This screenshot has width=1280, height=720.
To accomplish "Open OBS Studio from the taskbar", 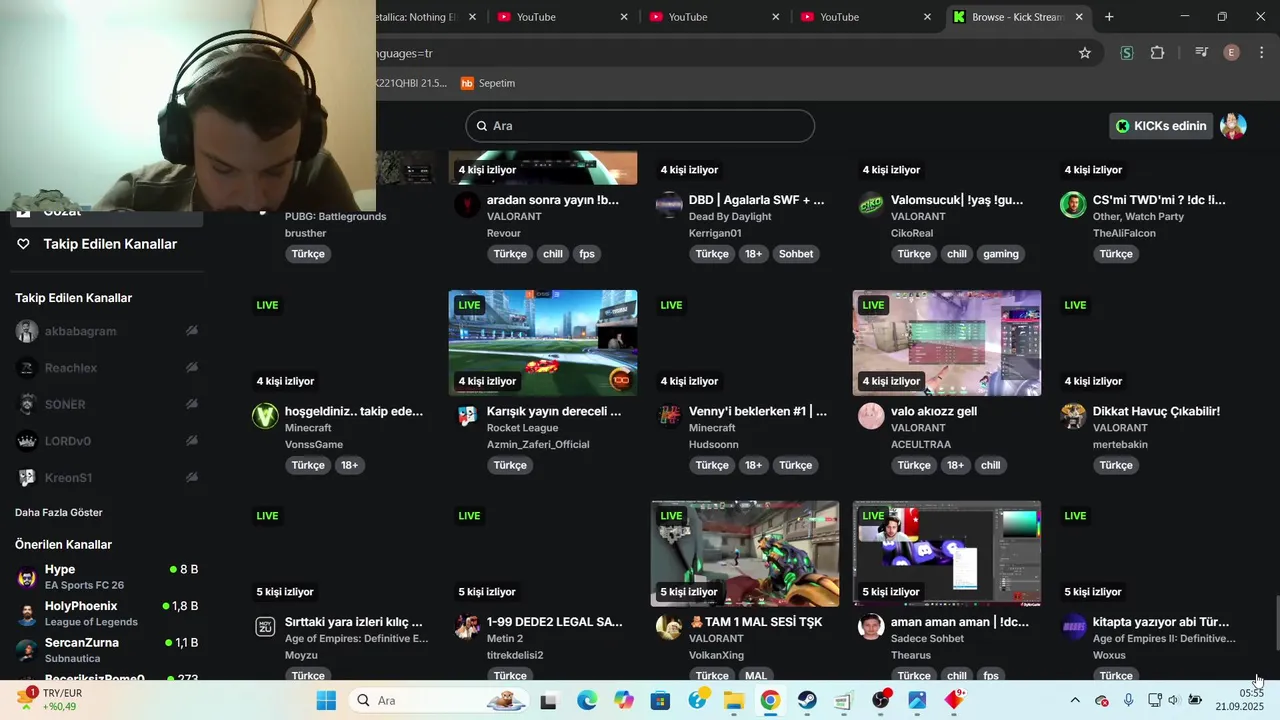I will click(x=881, y=700).
